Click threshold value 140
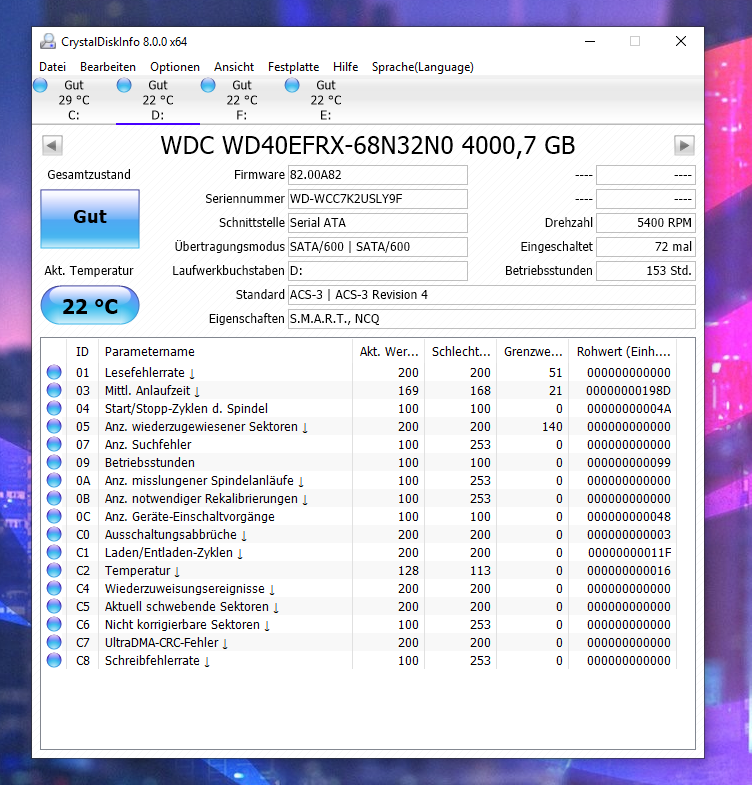This screenshot has width=752, height=785. tap(552, 427)
